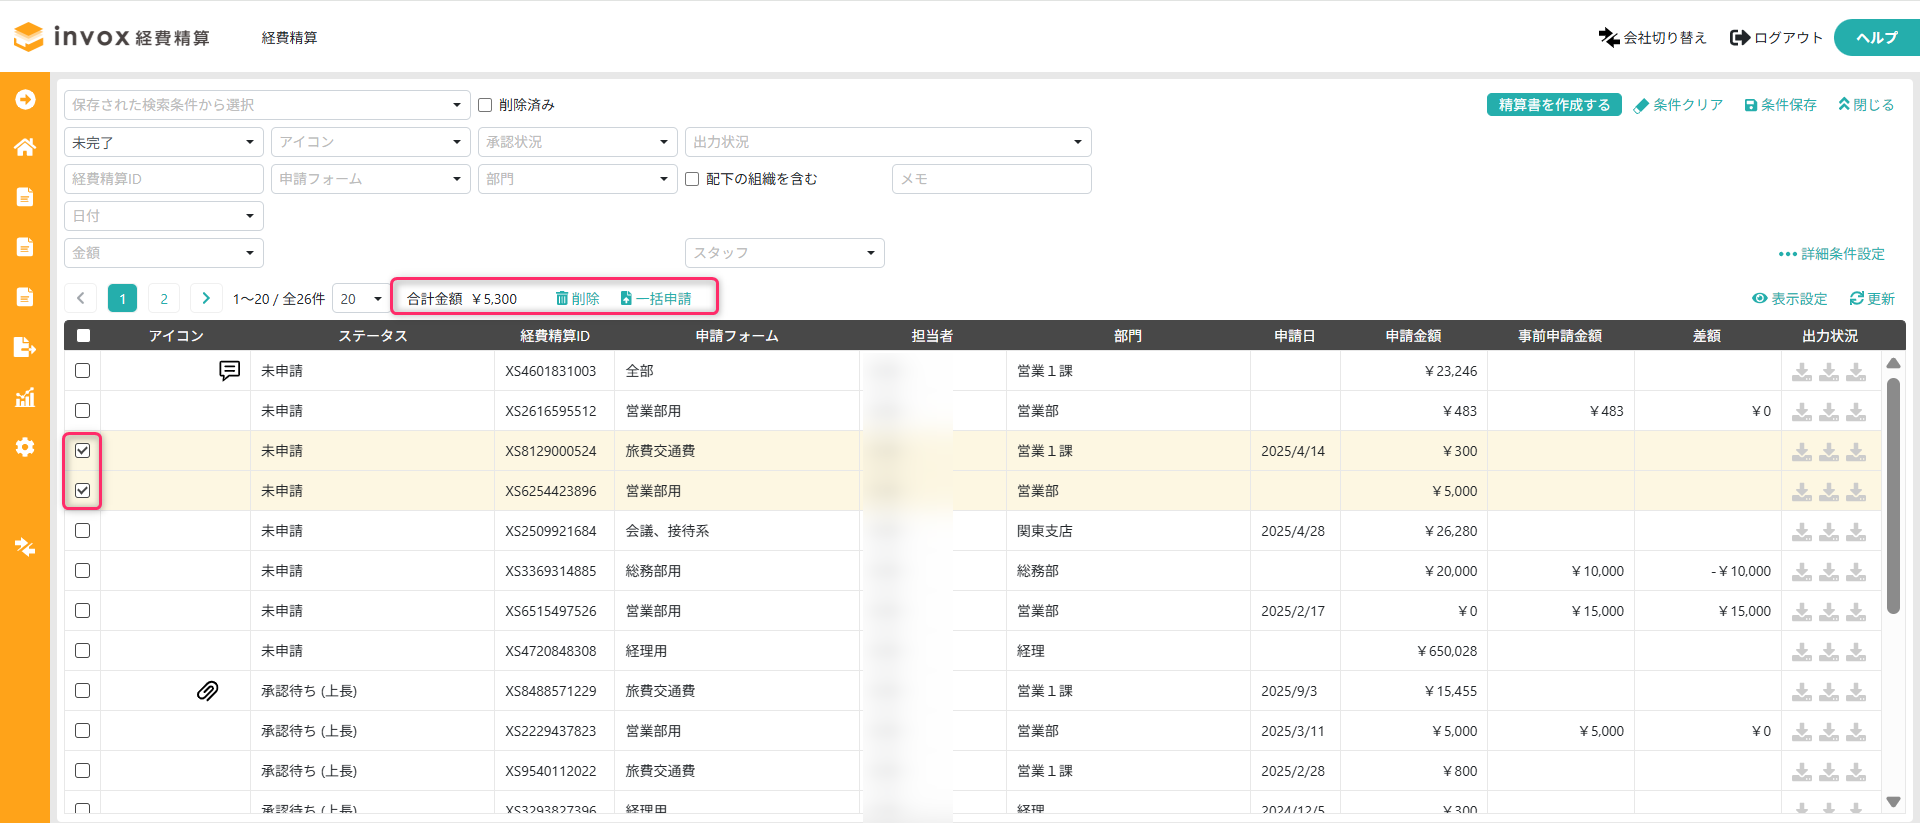This screenshot has height=823, width=1920.
Task: Open the settings gear in sidebar
Action: [x=25, y=447]
